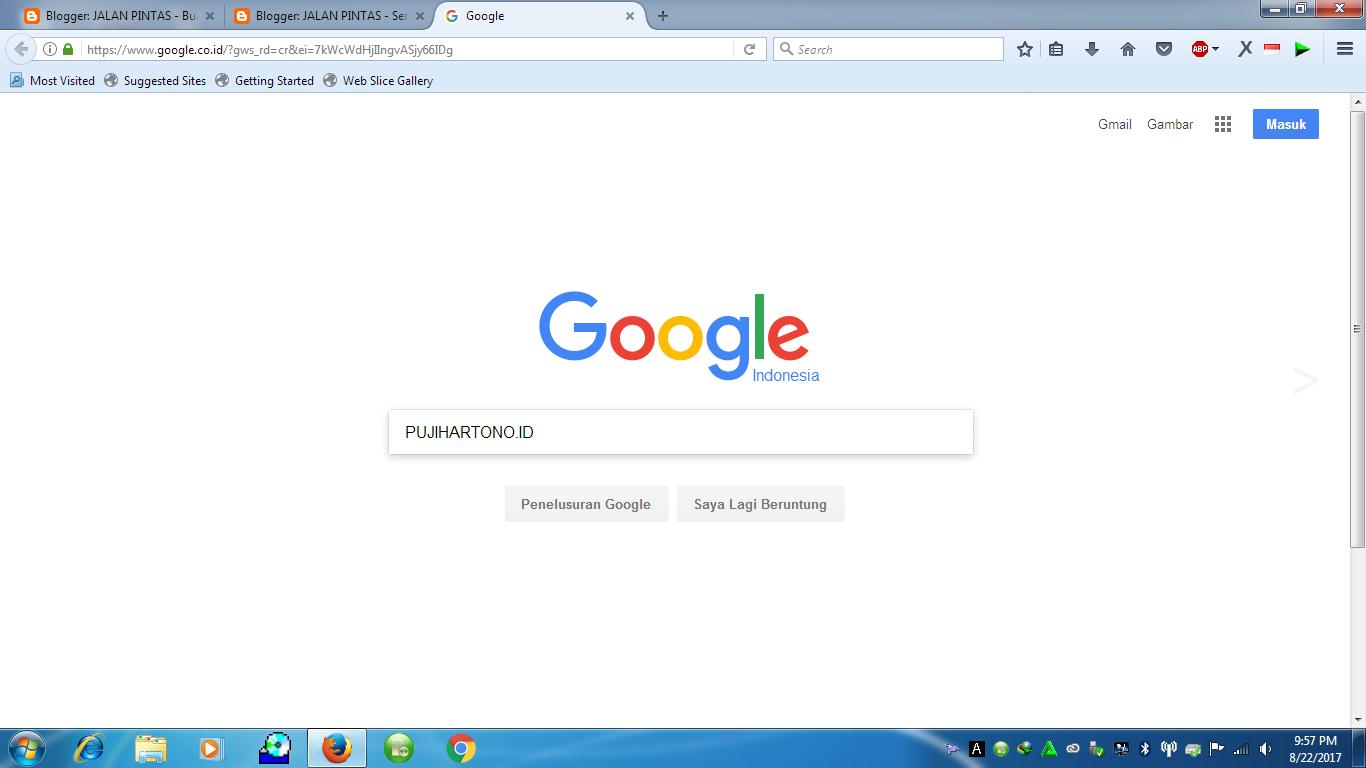Click the volume speaker tray icon

tap(1266, 748)
